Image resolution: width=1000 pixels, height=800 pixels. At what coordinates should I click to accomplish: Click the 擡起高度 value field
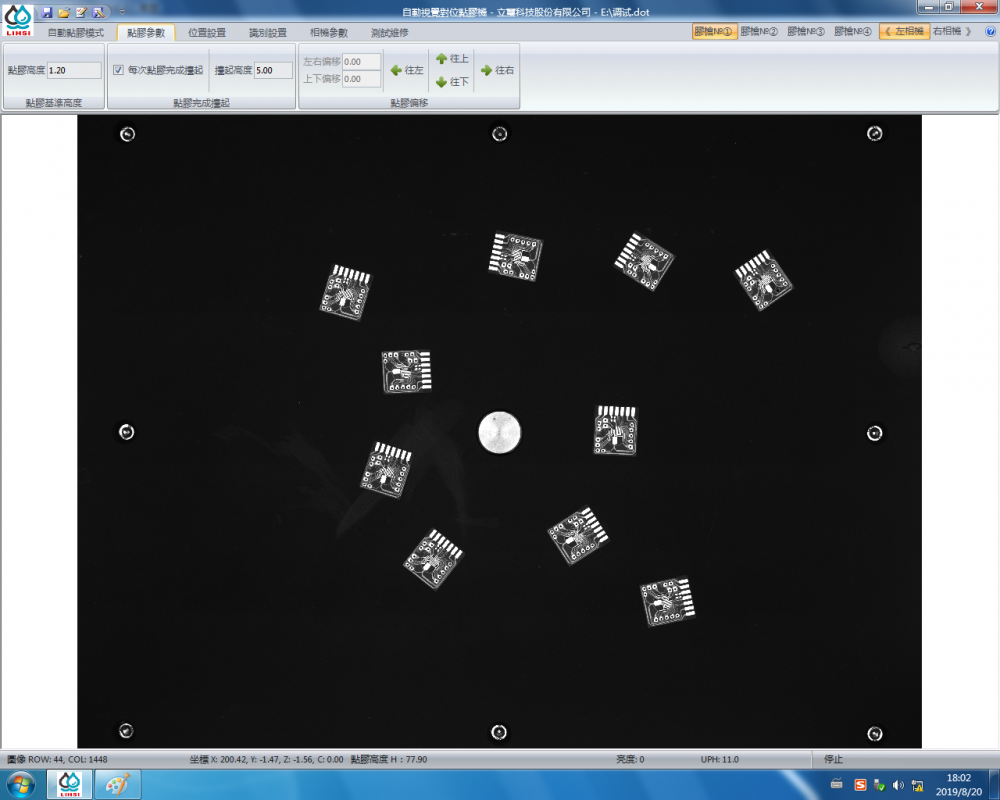(272, 70)
